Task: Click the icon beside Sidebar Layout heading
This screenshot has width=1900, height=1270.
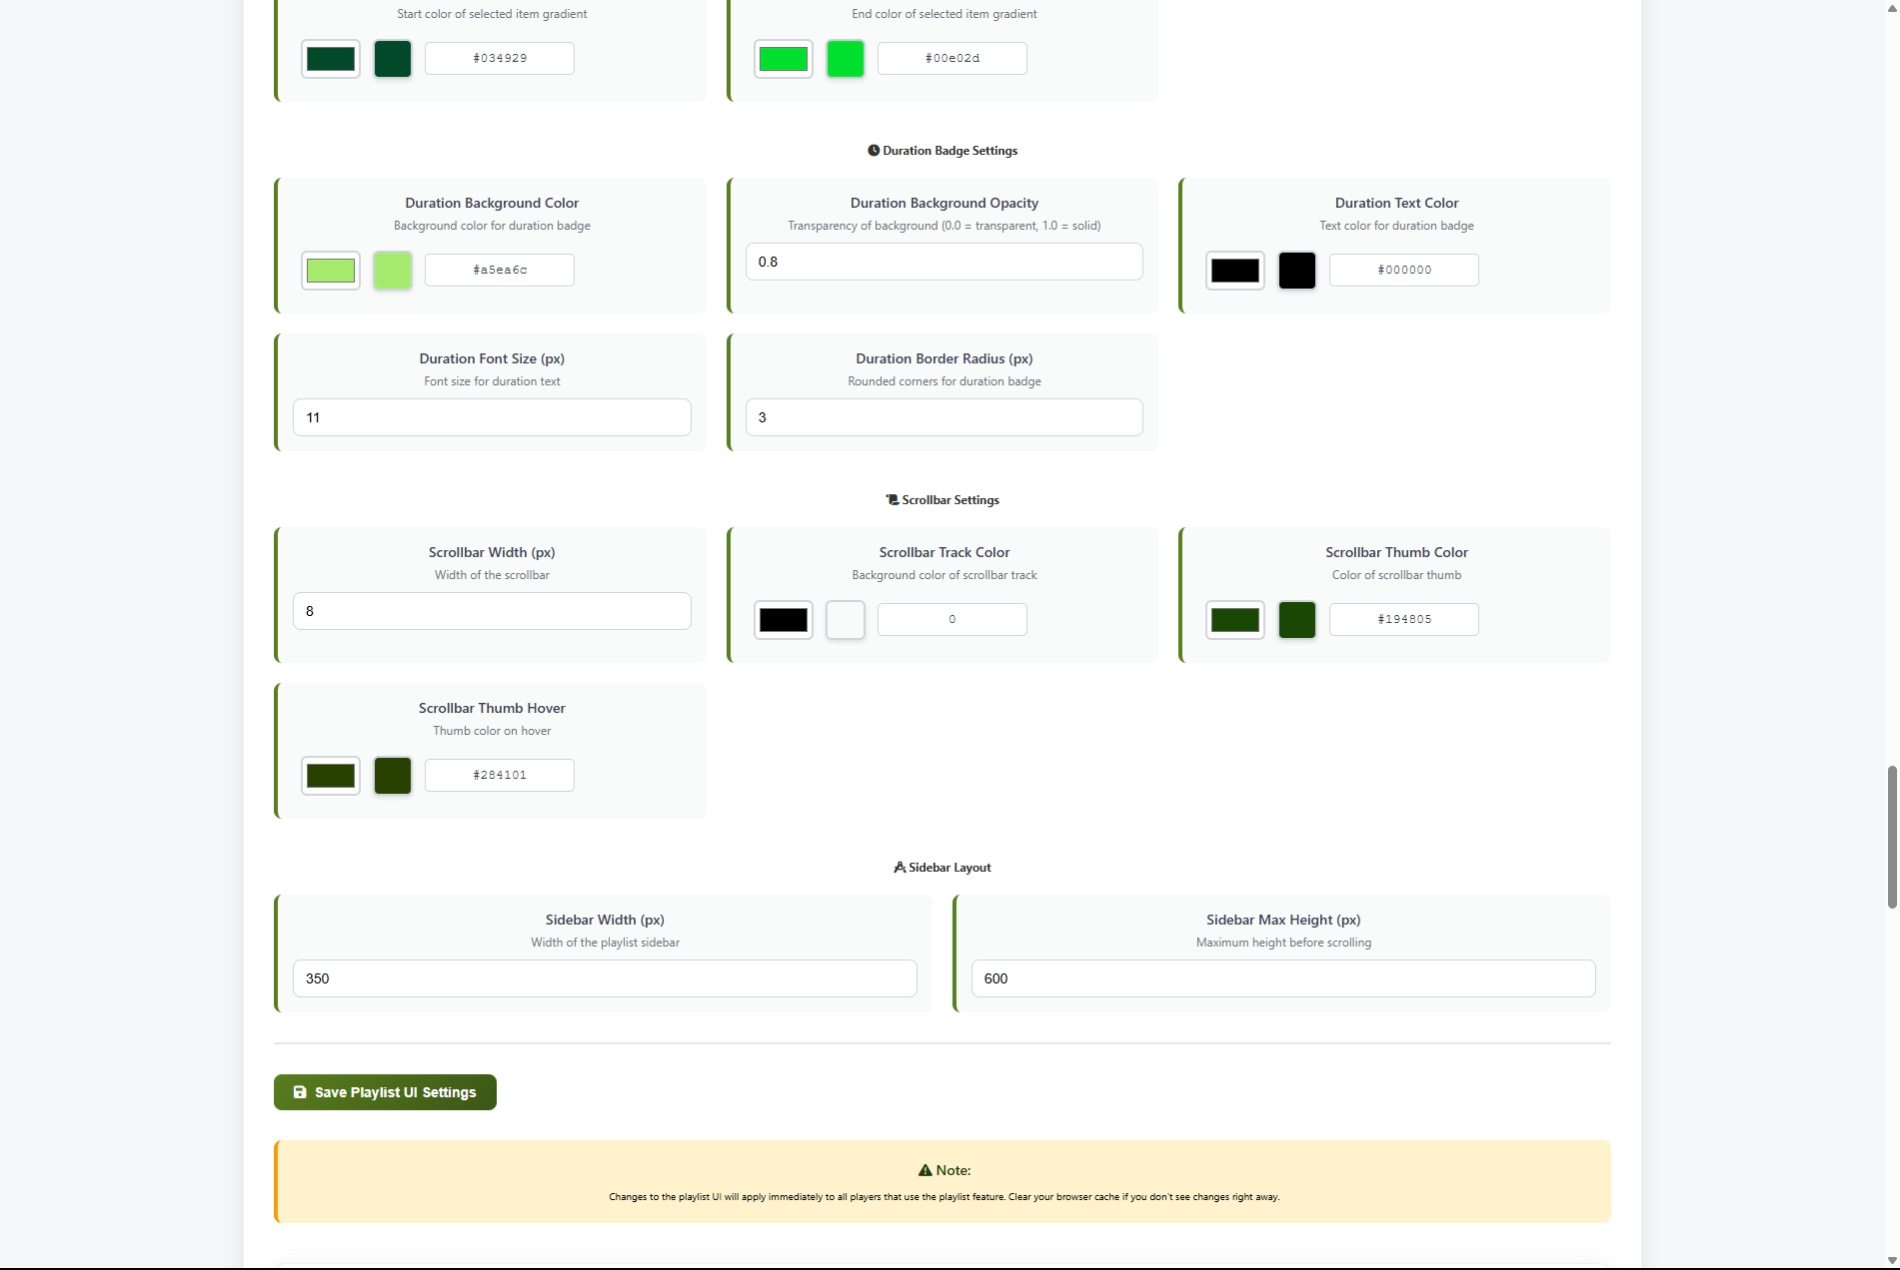Action: (899, 868)
